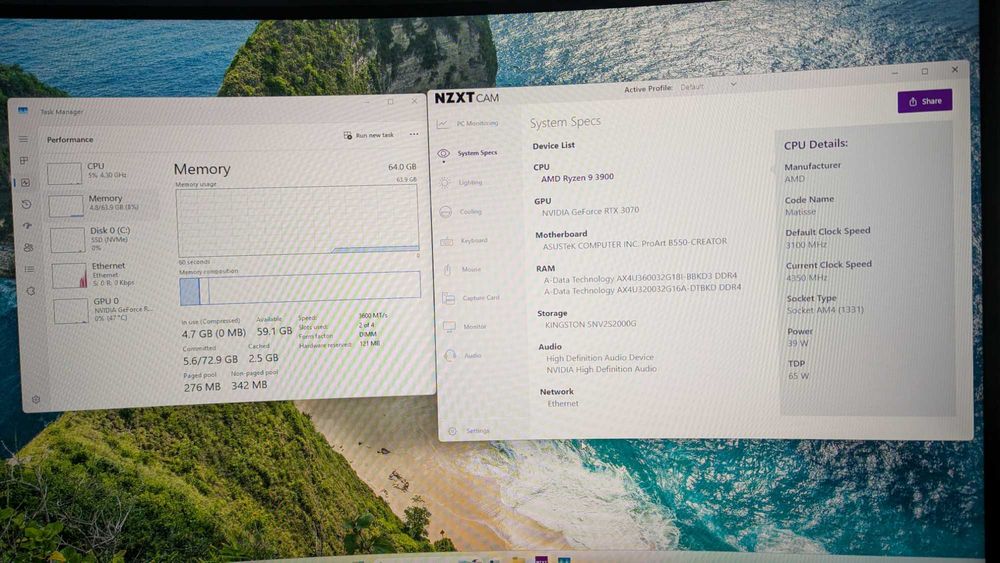
Task: Open Monitor in NZXT CAM sidebar
Action: click(x=466, y=327)
